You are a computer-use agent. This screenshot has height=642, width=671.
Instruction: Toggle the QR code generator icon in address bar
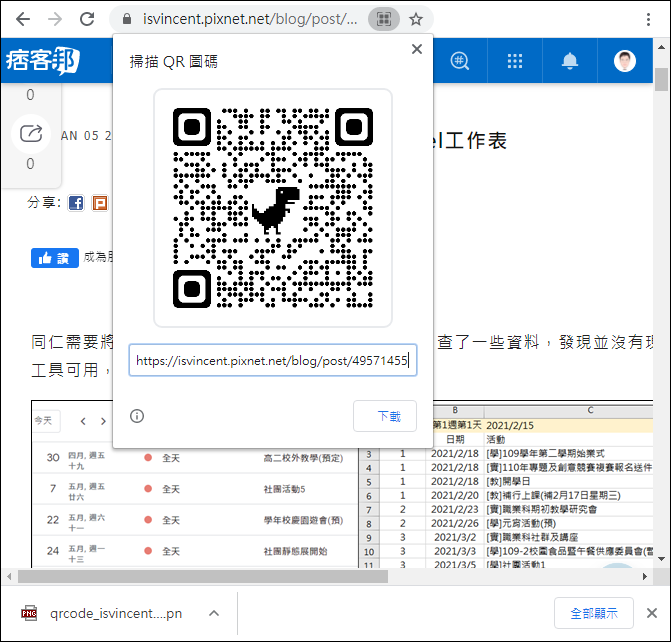pyautogui.click(x=384, y=19)
